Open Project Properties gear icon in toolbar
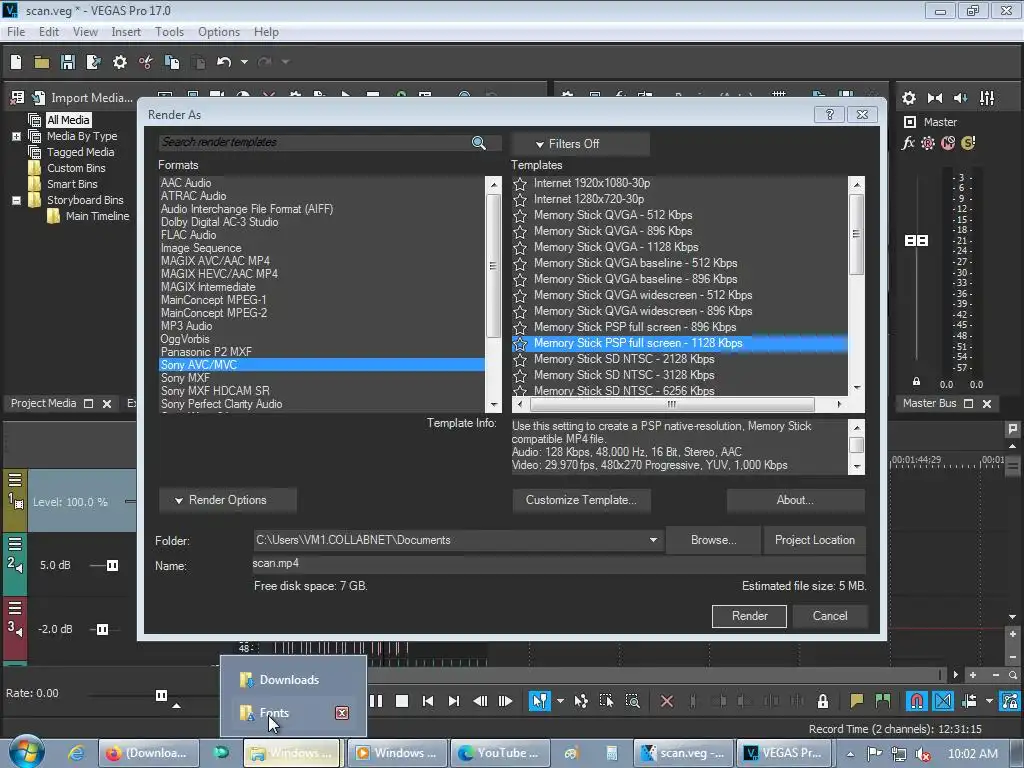 (x=120, y=62)
